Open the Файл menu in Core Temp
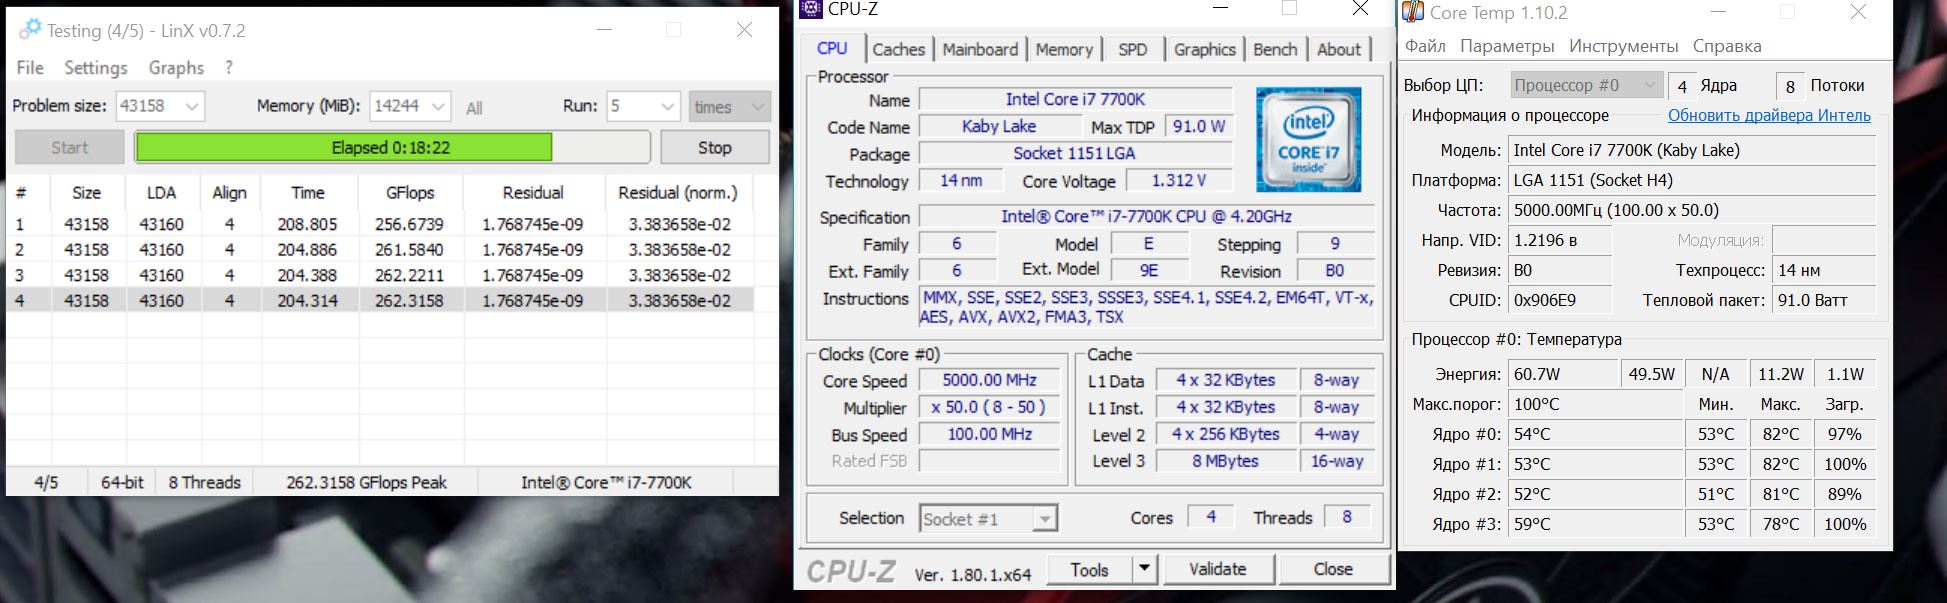1947x603 pixels. coord(1425,46)
